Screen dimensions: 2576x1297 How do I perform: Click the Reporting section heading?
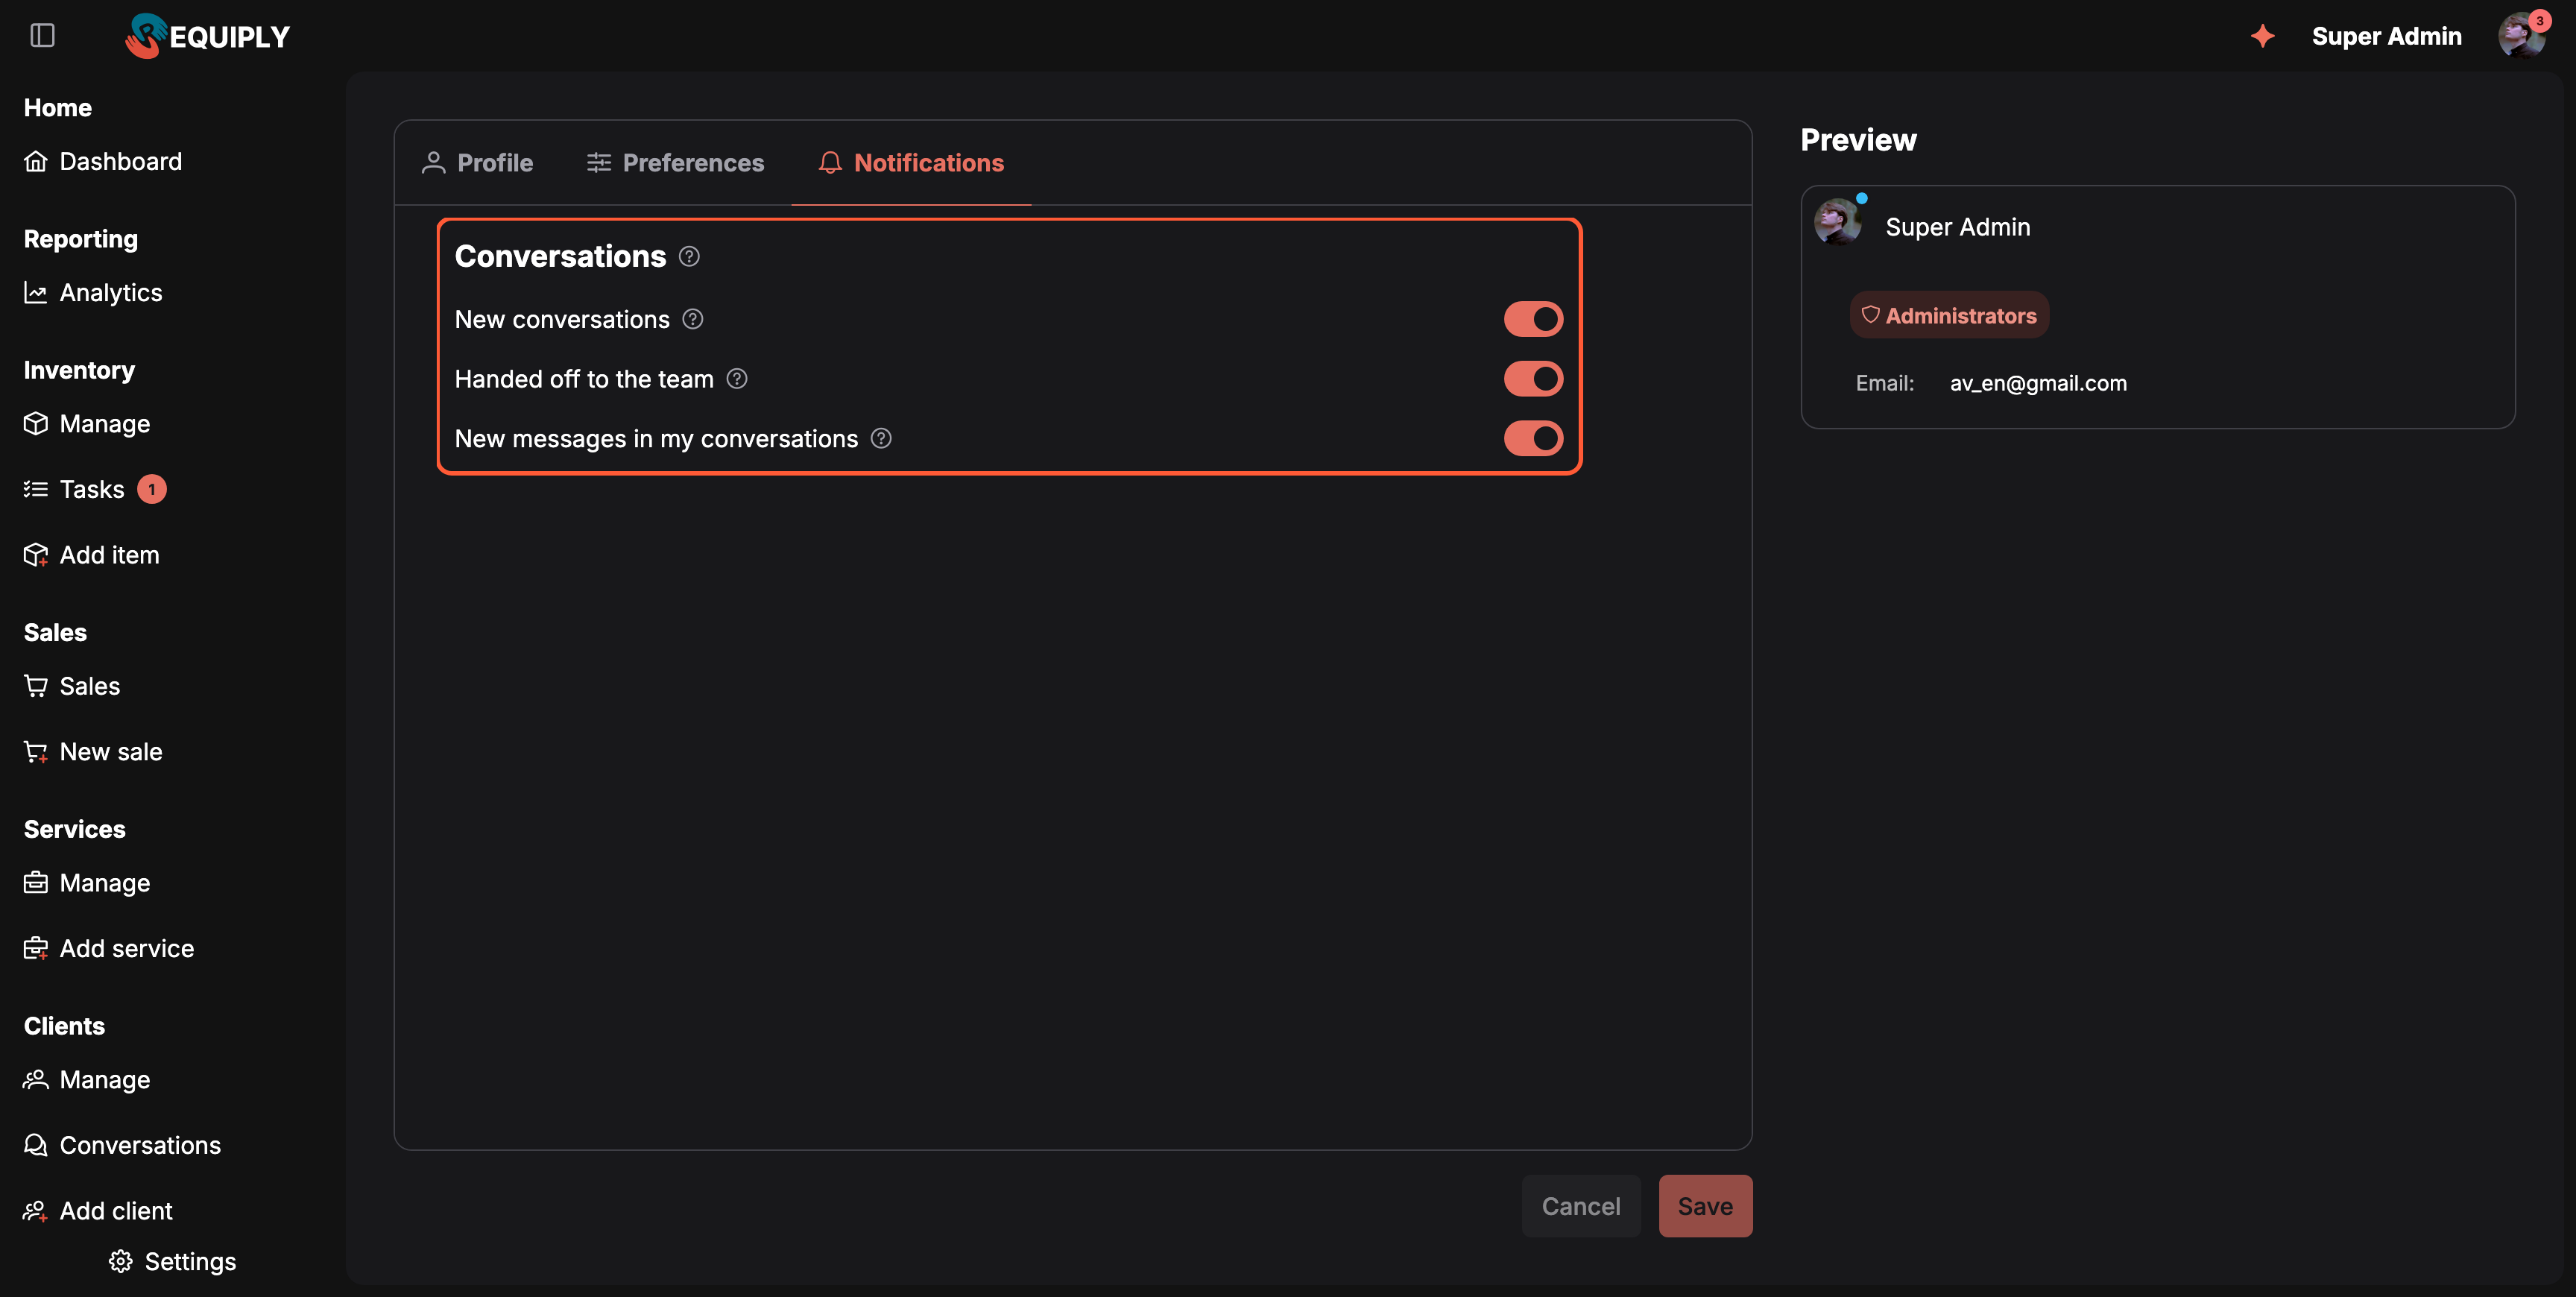click(x=81, y=239)
